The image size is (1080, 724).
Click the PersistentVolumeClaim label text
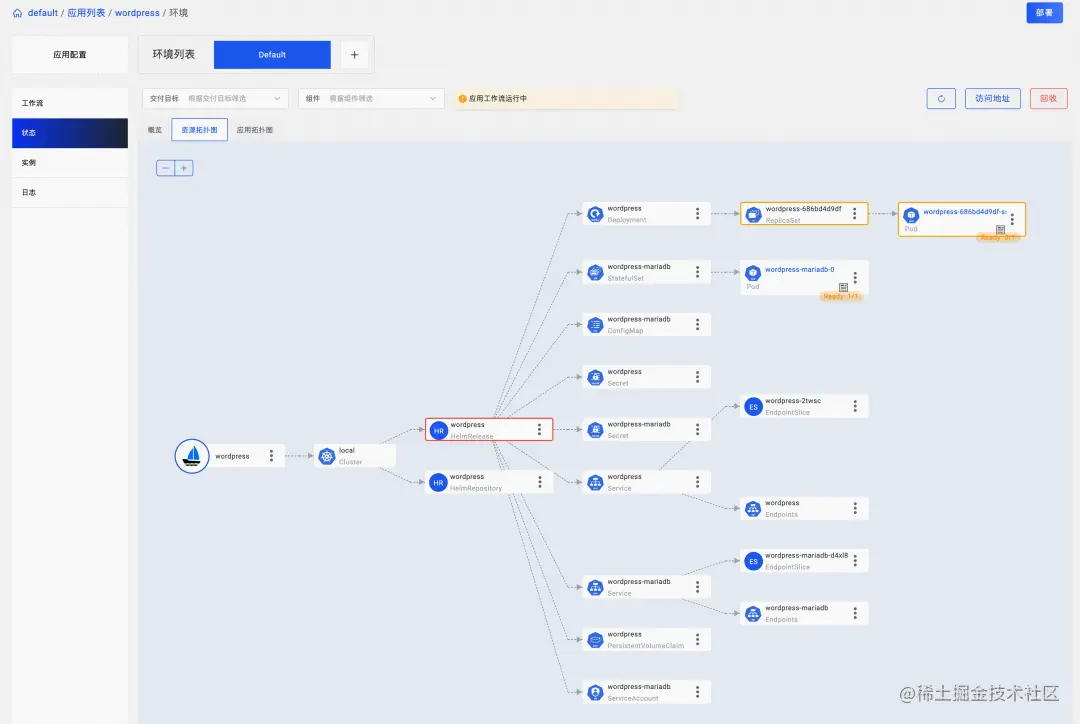pos(645,646)
